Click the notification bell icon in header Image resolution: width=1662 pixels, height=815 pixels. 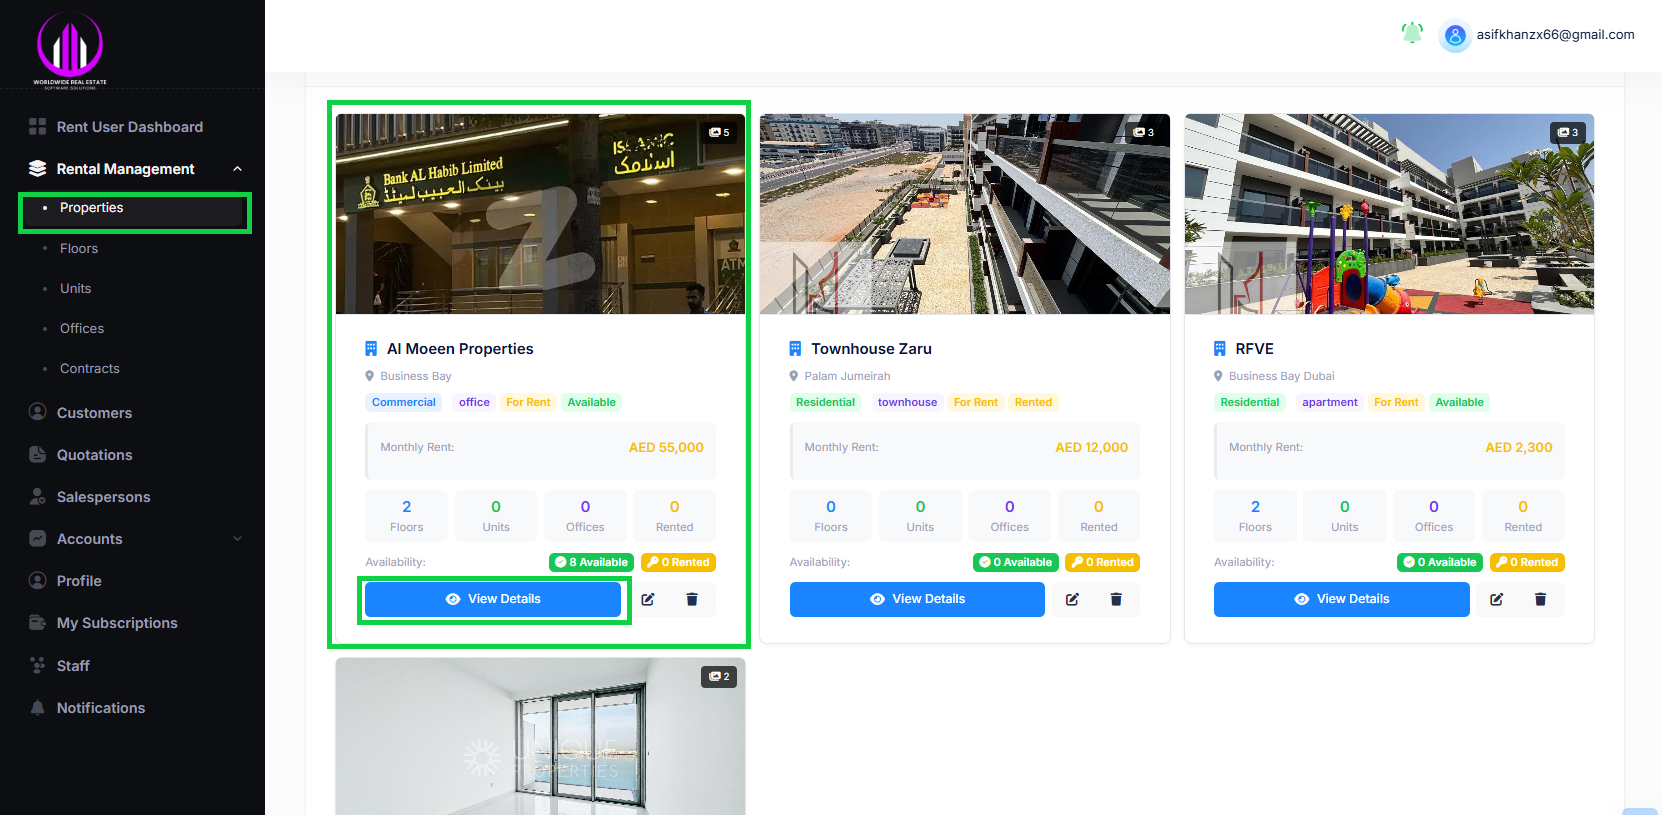(x=1411, y=34)
